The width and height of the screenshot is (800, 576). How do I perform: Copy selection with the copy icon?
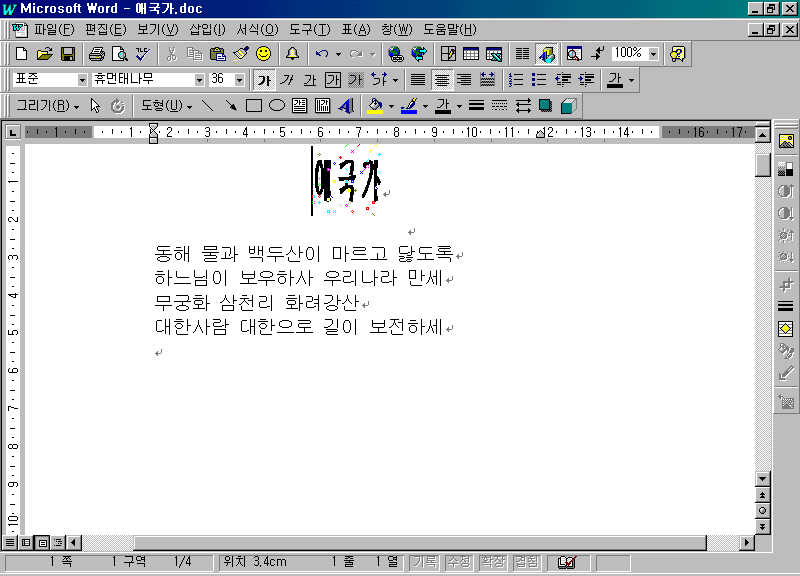point(194,54)
